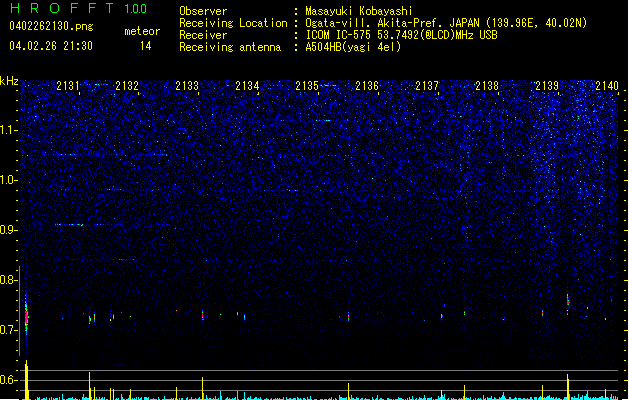Click the 0.7 frequency axis label
Screen dimensions: 629x400
click(9, 330)
